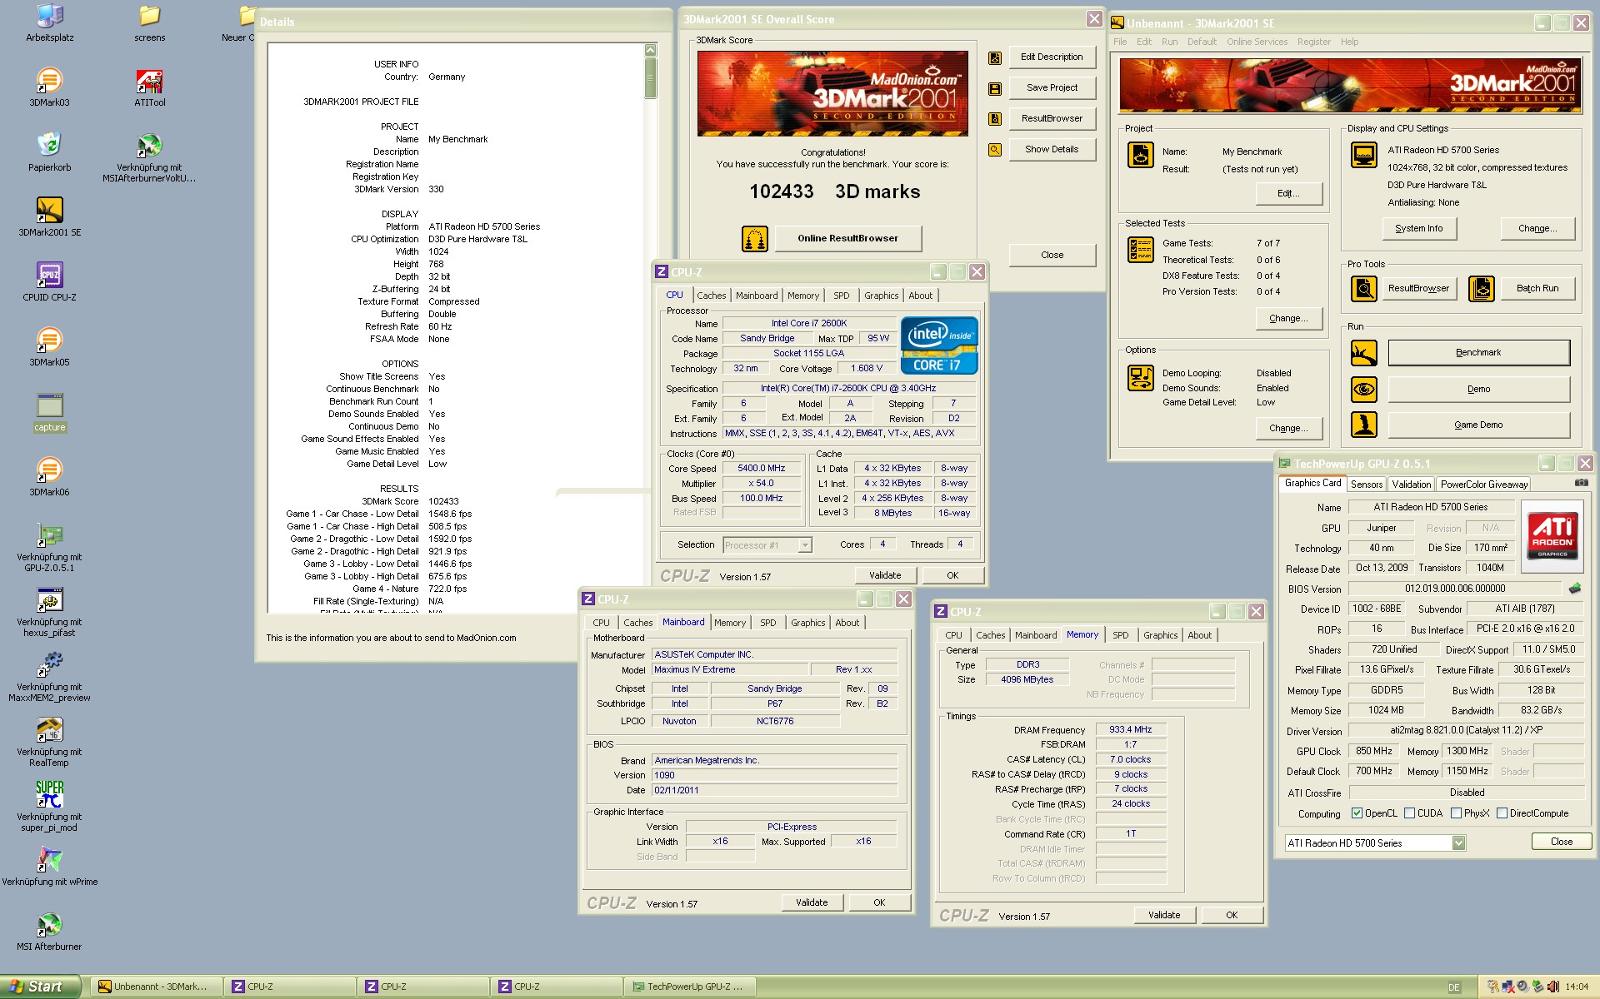Screen dimensions: 1600x999
Task: Click the Maximus IV Extreme model field
Action: coord(730,670)
